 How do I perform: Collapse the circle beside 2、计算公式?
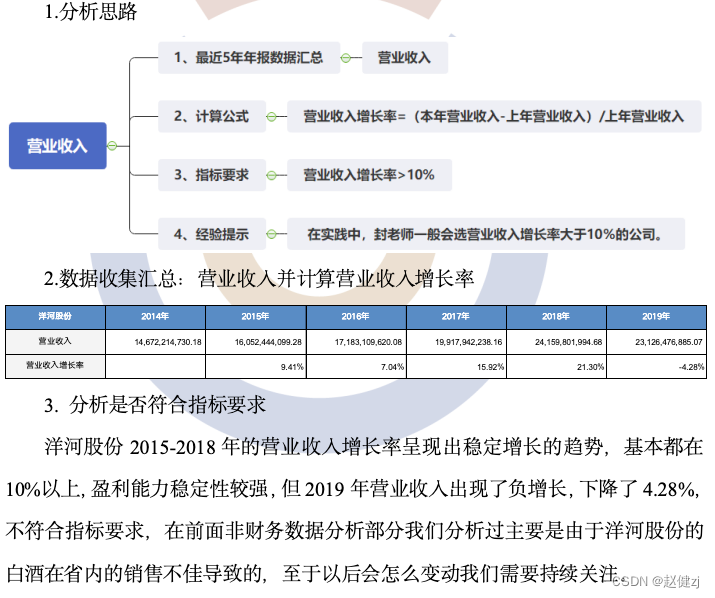(x=272, y=117)
